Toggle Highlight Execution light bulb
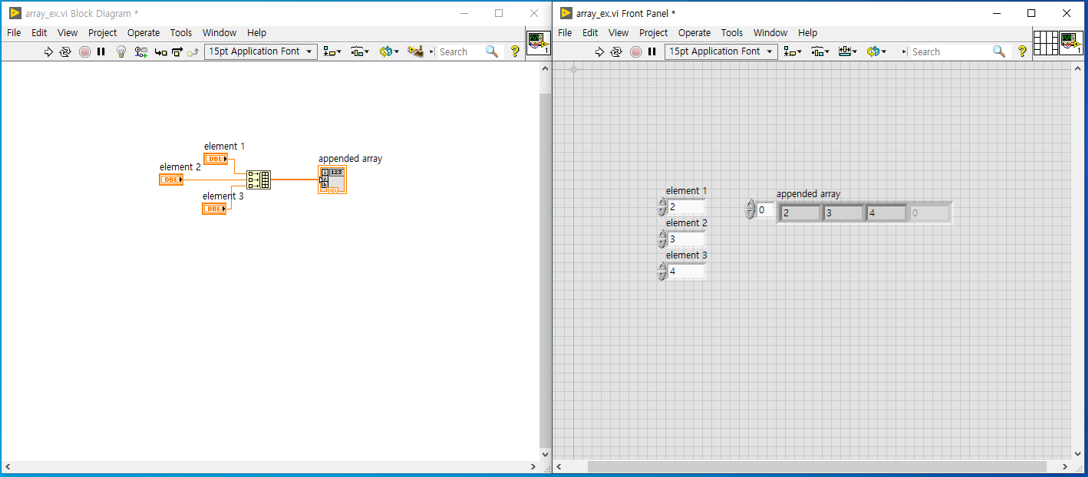1088x477 pixels. pos(121,51)
